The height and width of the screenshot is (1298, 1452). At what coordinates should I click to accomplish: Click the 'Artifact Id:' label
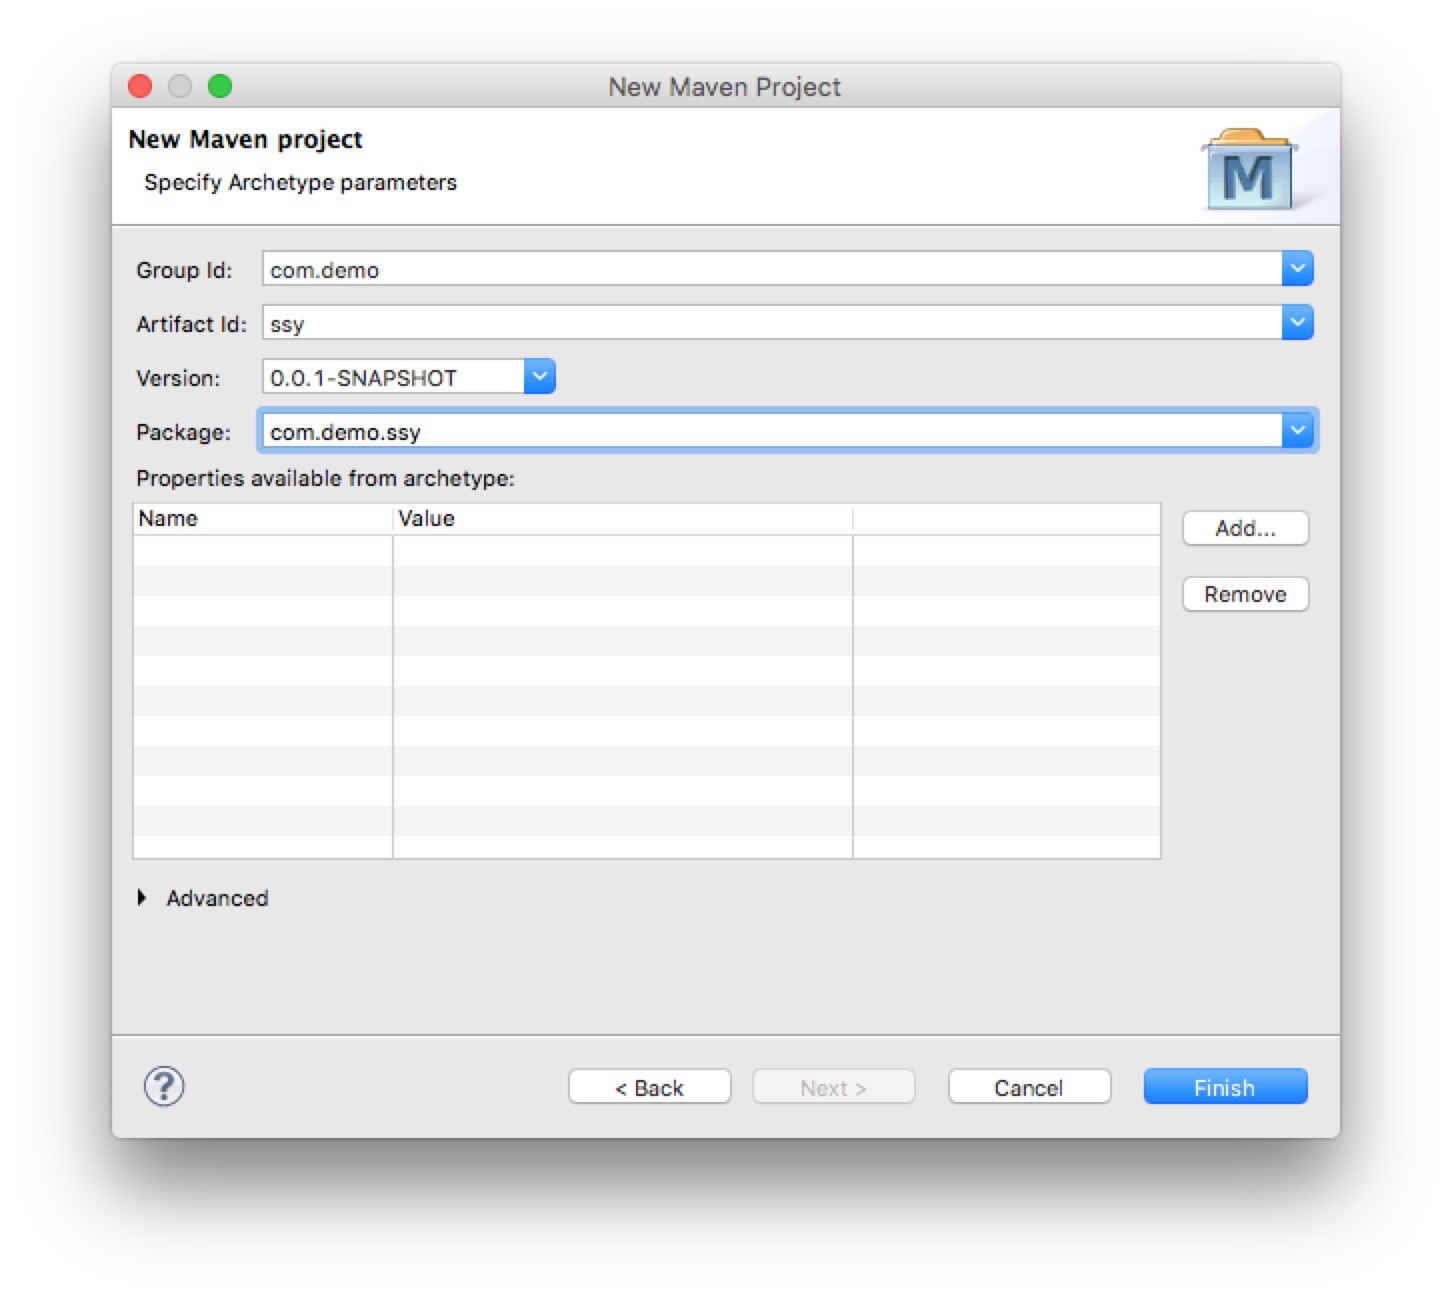coord(191,324)
